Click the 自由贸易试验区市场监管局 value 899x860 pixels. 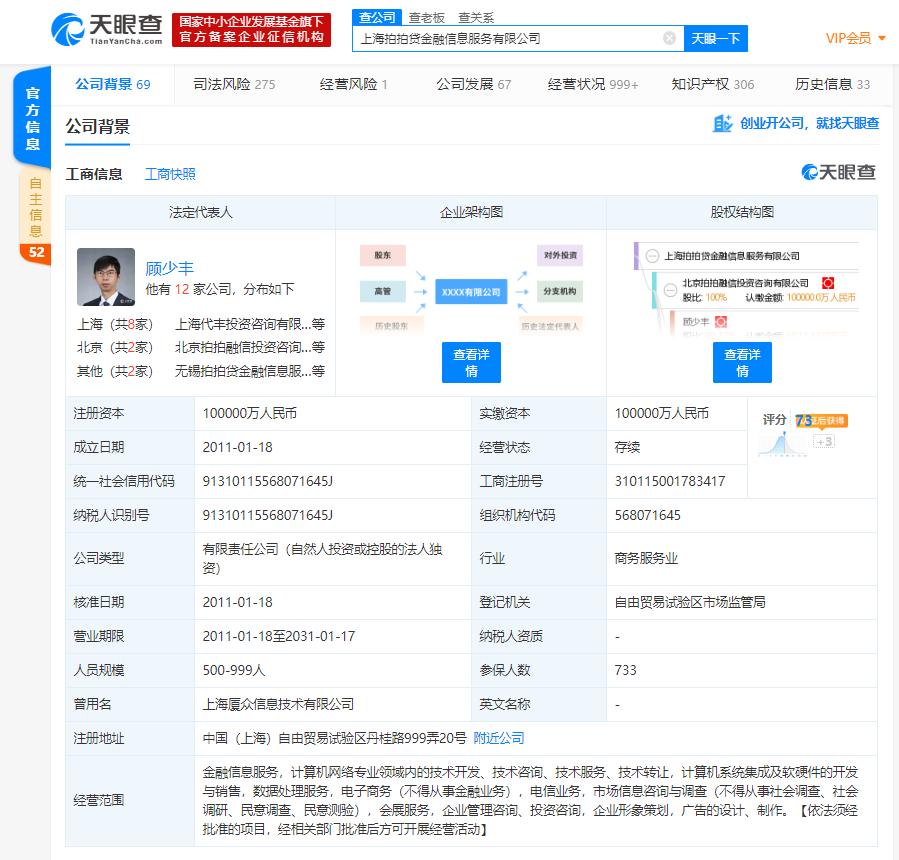tap(690, 602)
